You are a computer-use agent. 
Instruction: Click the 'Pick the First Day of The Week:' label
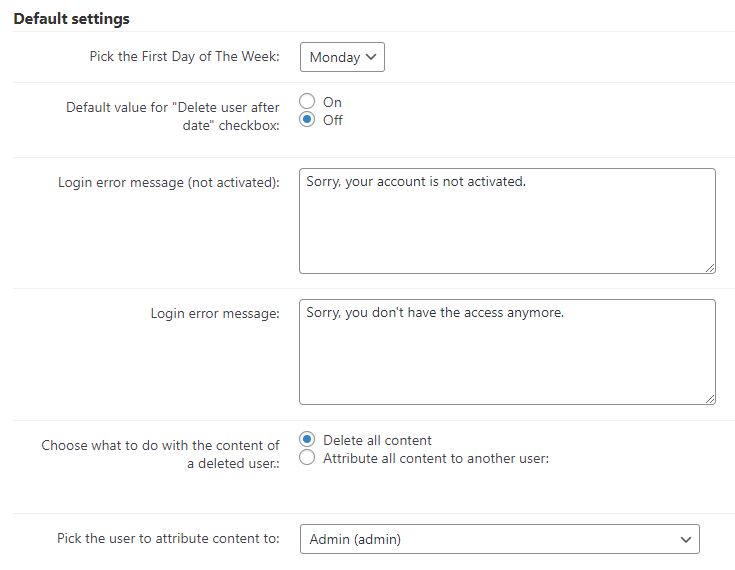pyautogui.click(x=185, y=57)
